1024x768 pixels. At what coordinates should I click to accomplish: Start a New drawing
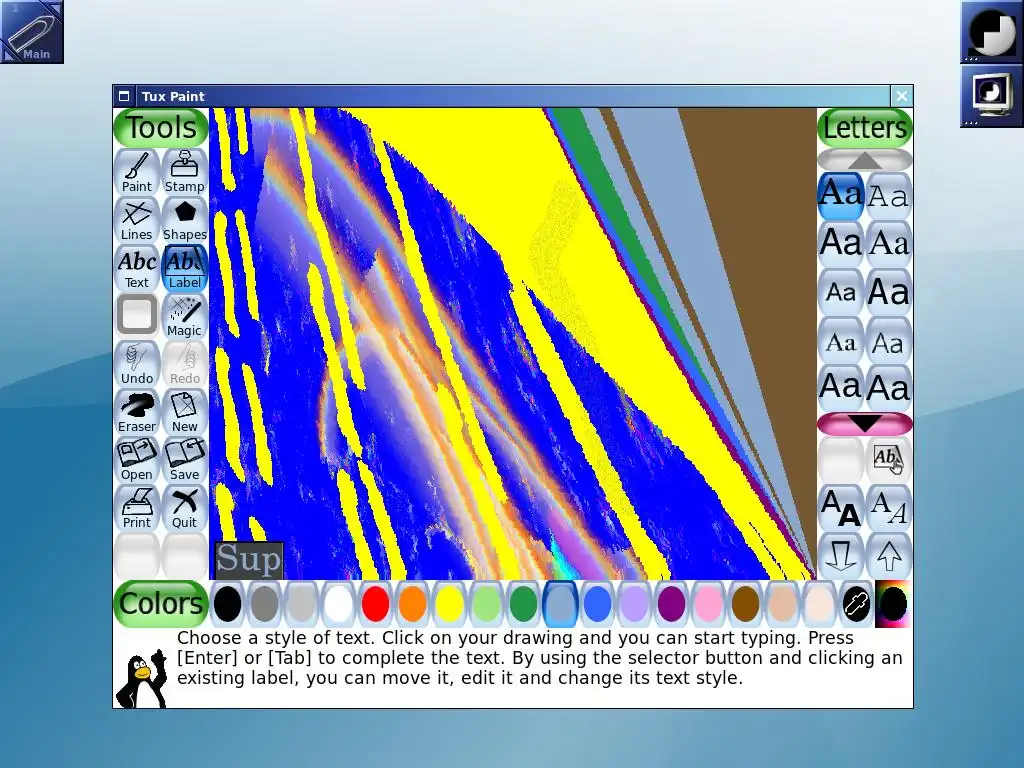[185, 413]
